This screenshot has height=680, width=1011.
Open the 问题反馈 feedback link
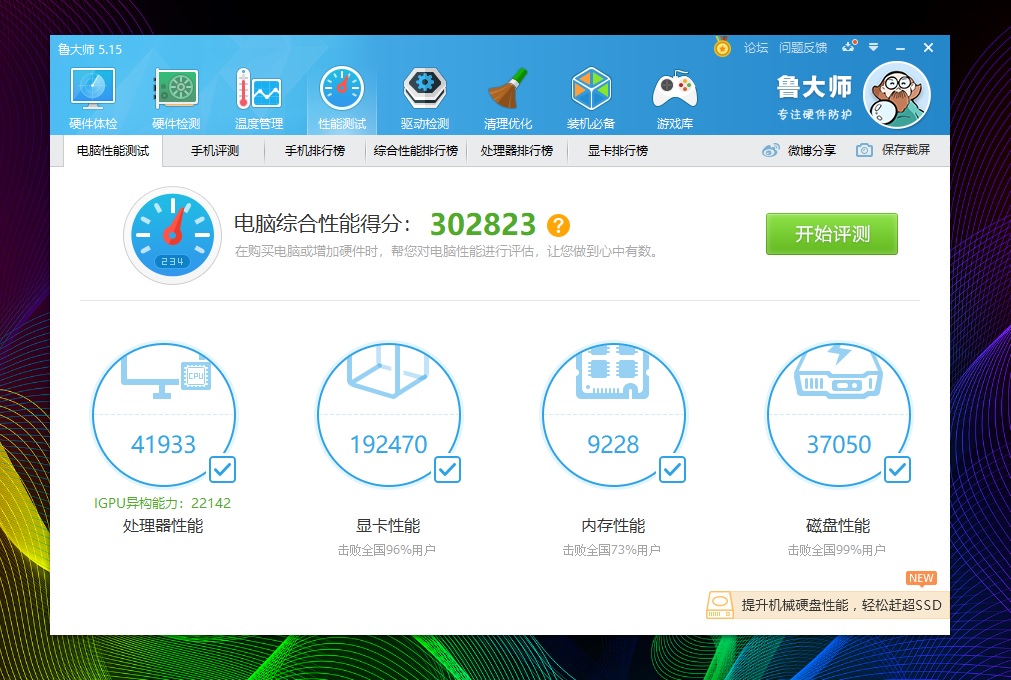pos(803,48)
